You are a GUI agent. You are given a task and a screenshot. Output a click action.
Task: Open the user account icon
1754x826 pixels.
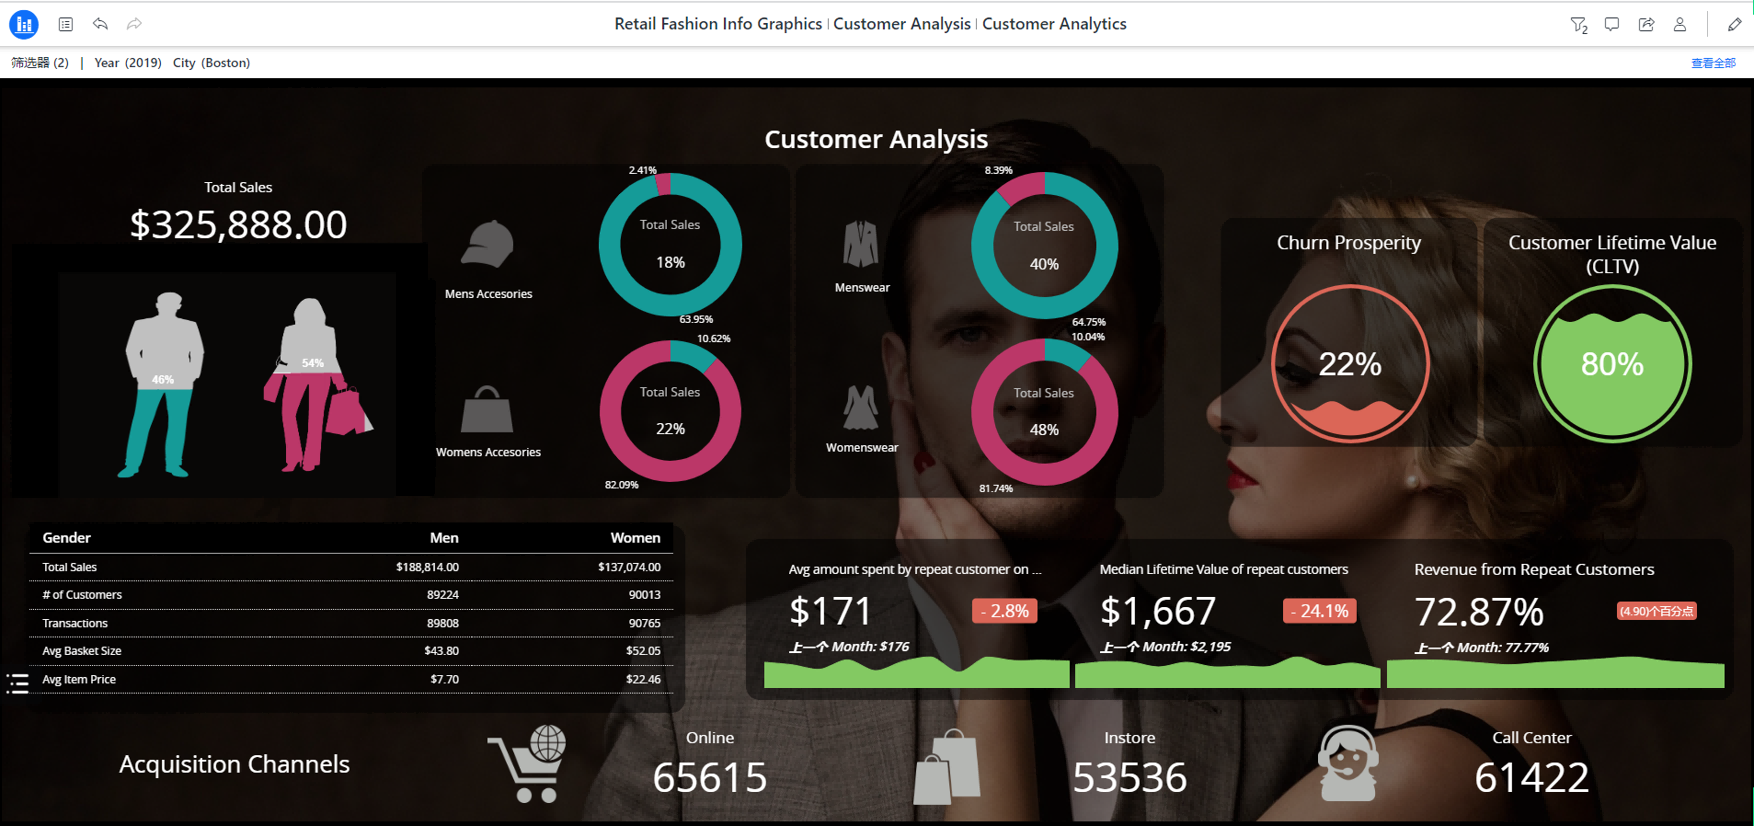point(1680,24)
